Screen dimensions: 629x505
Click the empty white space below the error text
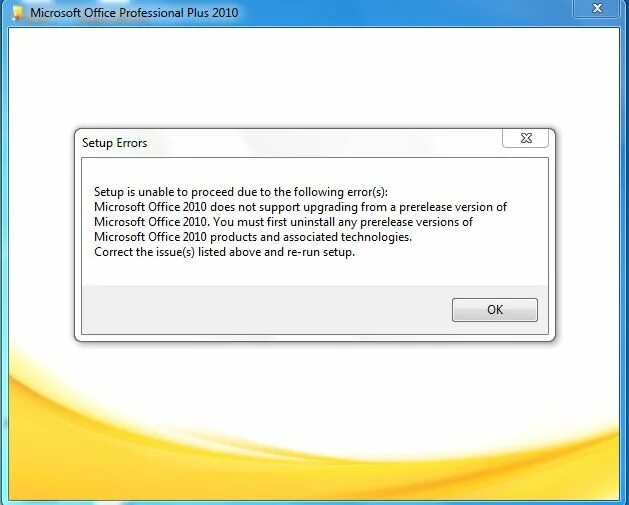(x=314, y=272)
